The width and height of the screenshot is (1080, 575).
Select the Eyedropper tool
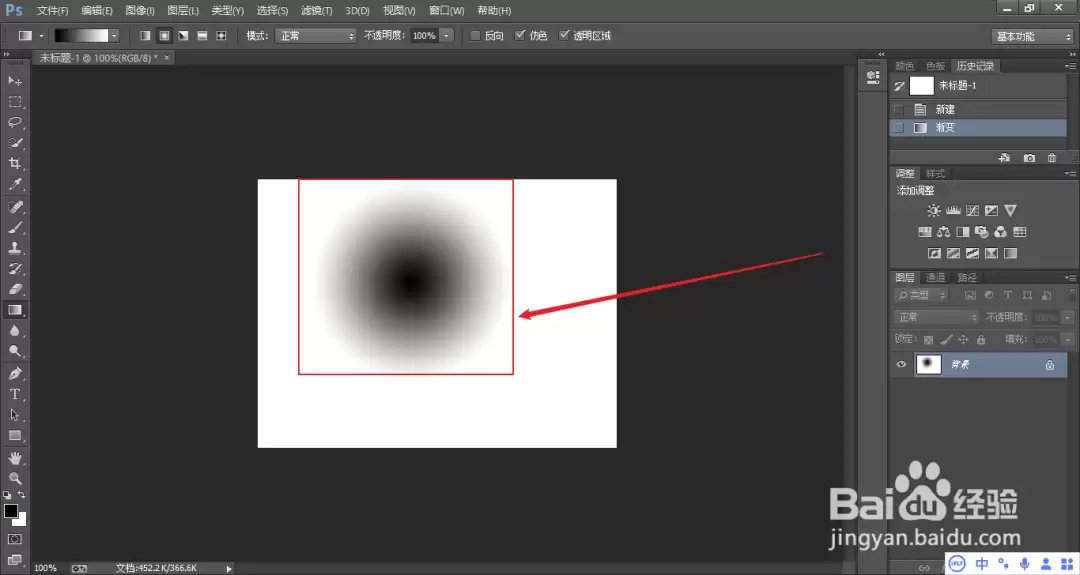click(15, 185)
